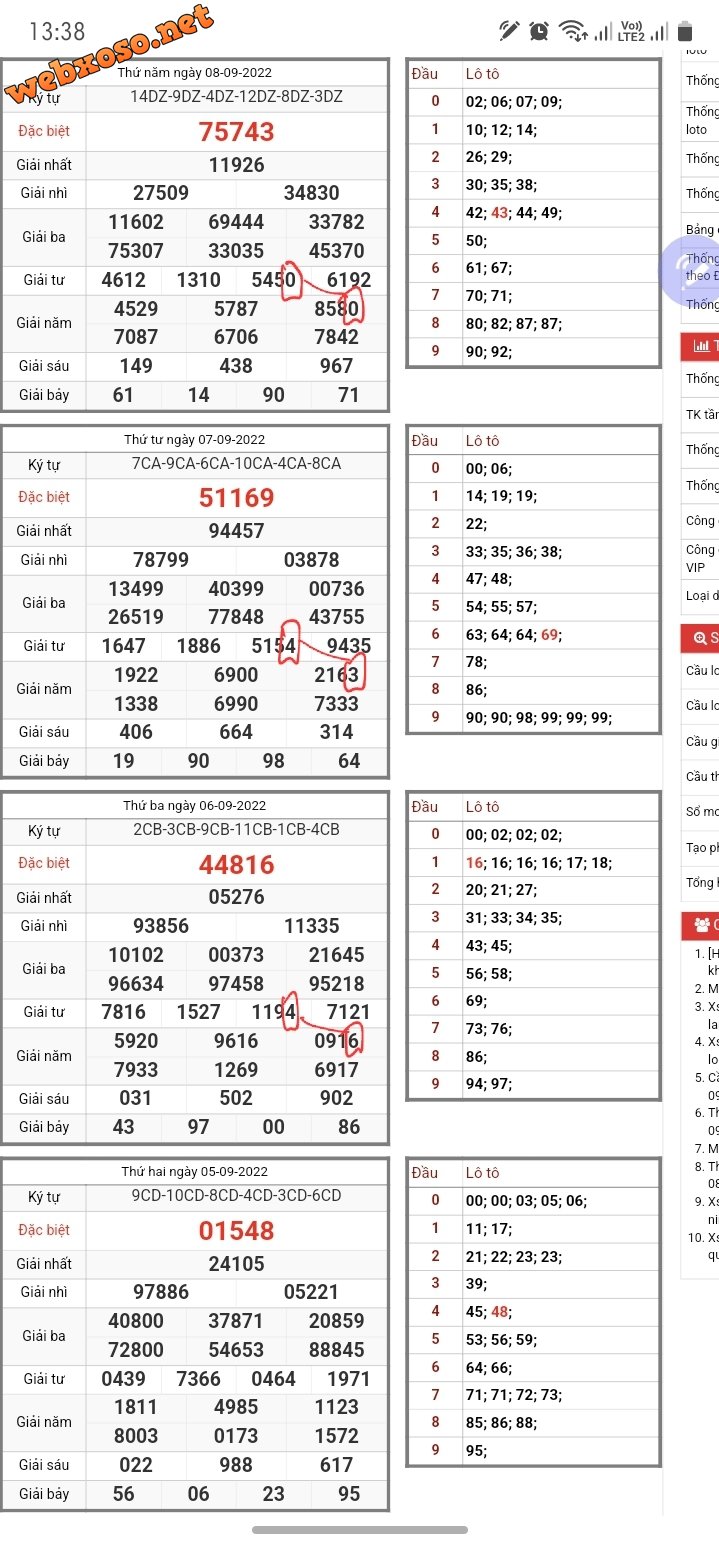Screen dimensions: 719x1544
Task: Tap fourth prize number 1647
Action: [123, 646]
